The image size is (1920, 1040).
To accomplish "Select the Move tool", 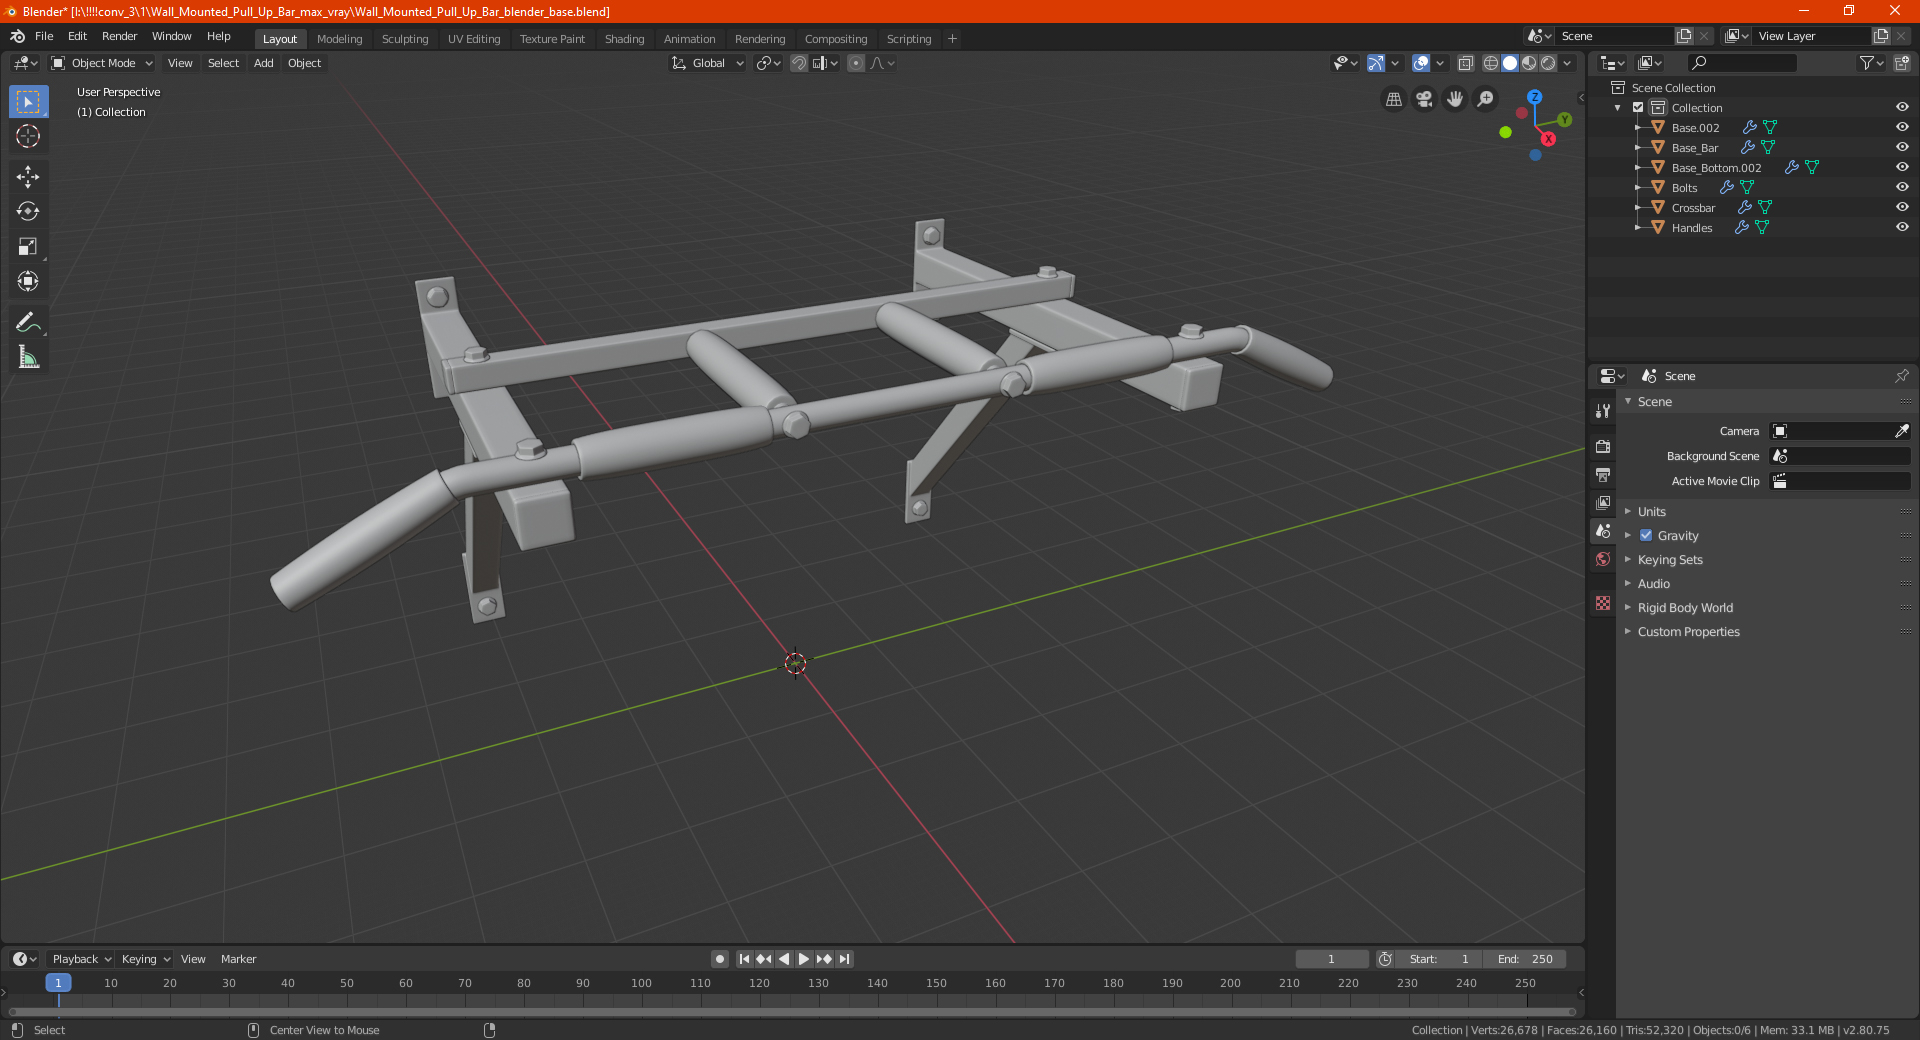I will [x=28, y=177].
